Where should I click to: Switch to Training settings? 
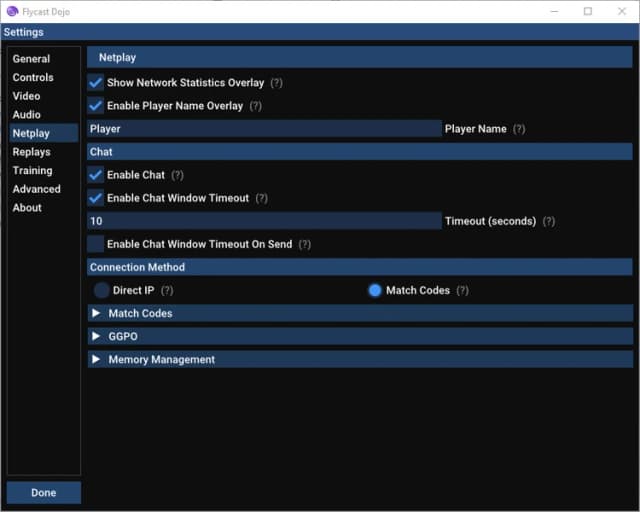[44, 171]
